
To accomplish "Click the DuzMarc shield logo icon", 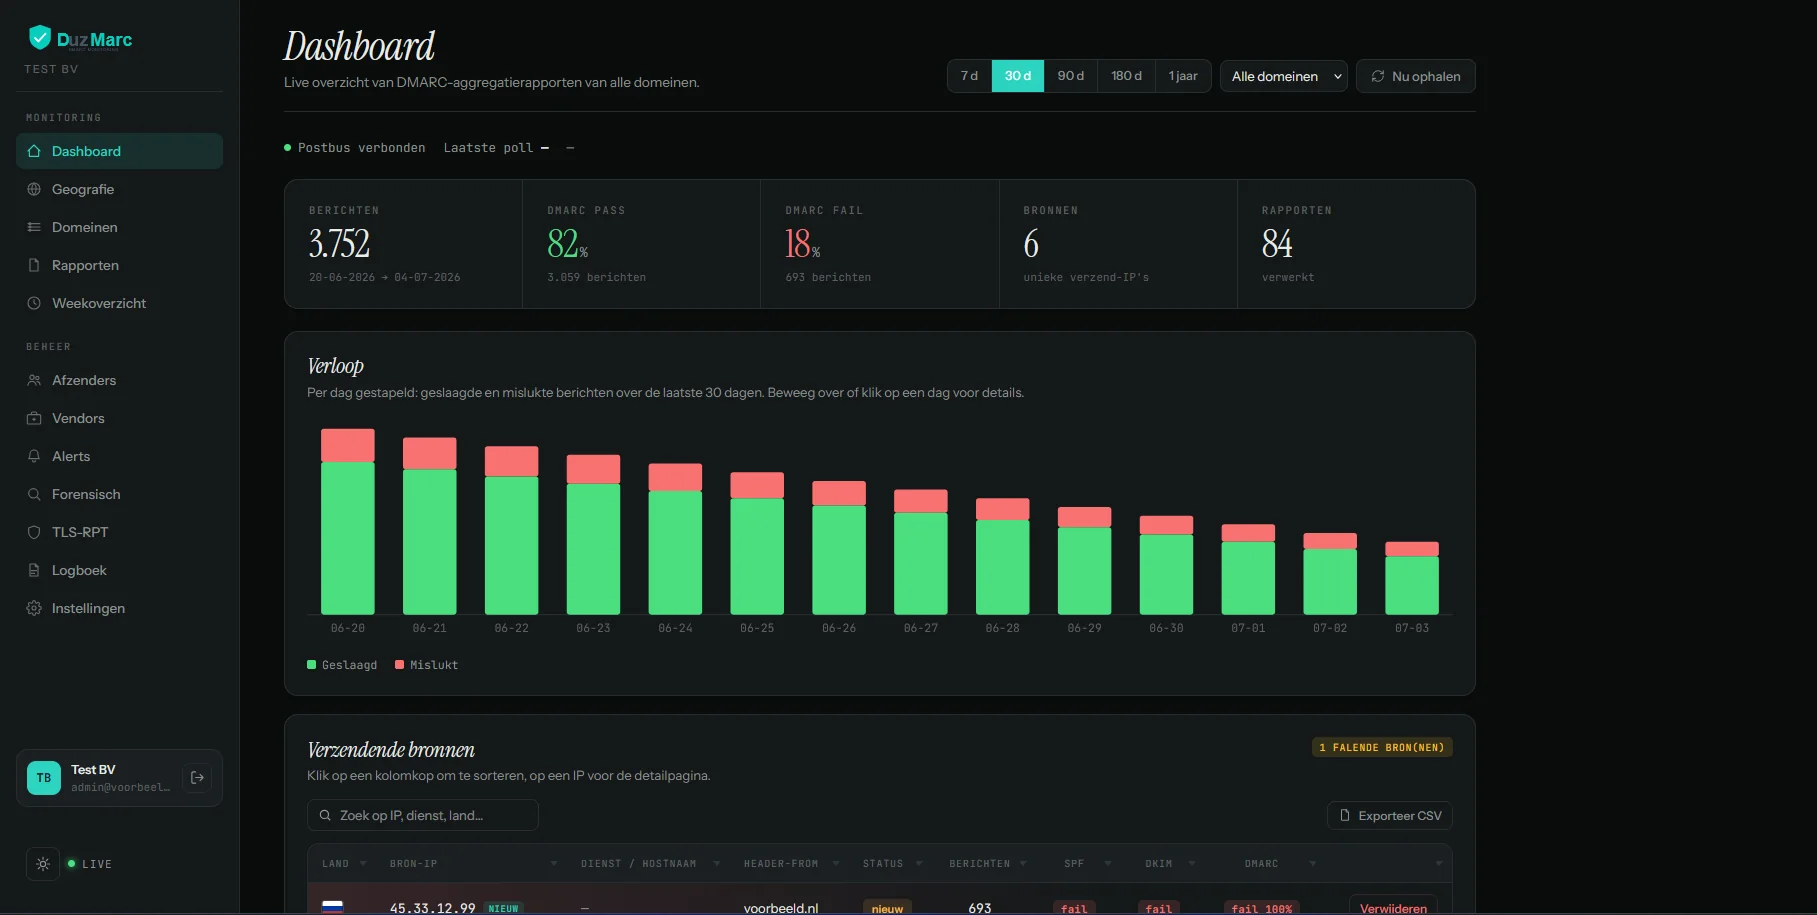I will tap(40, 38).
